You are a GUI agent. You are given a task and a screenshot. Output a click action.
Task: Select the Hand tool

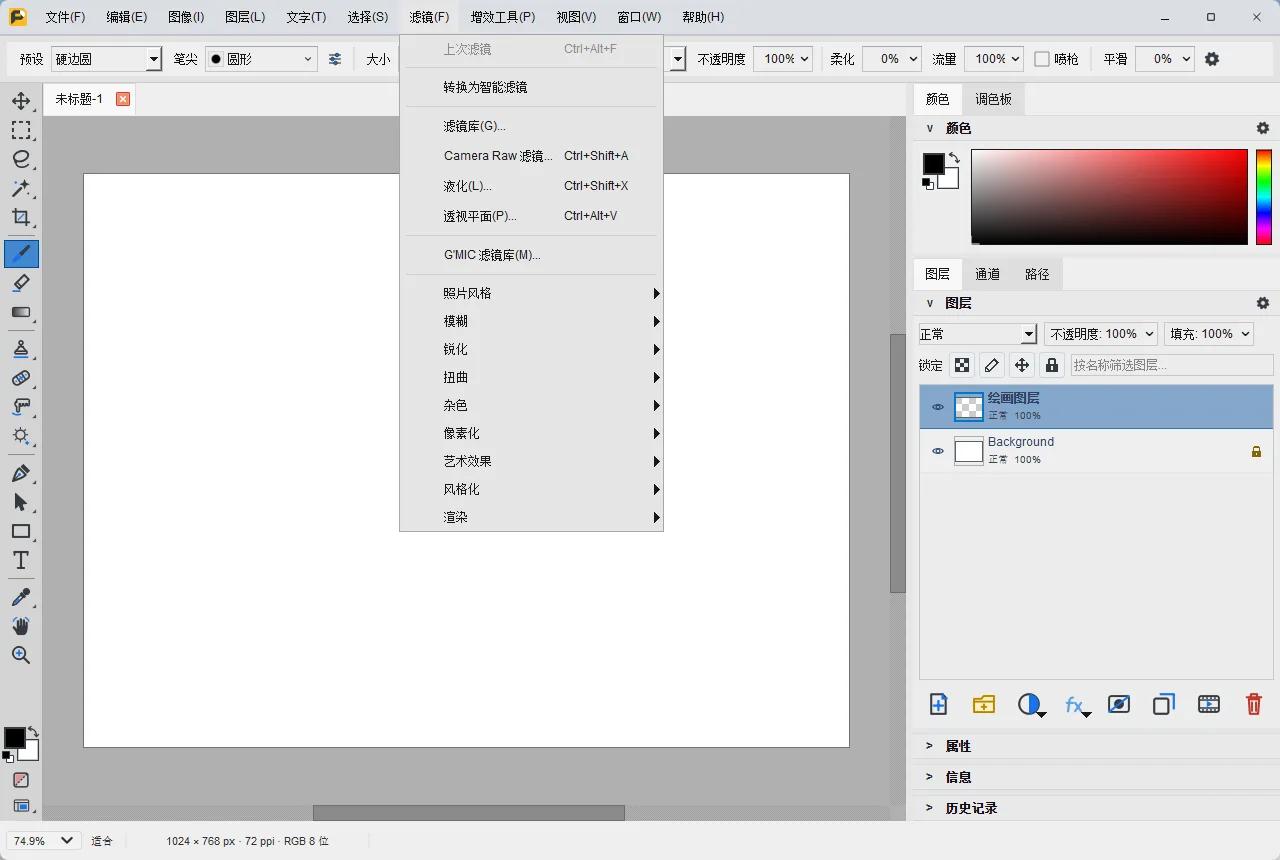tap(21, 626)
